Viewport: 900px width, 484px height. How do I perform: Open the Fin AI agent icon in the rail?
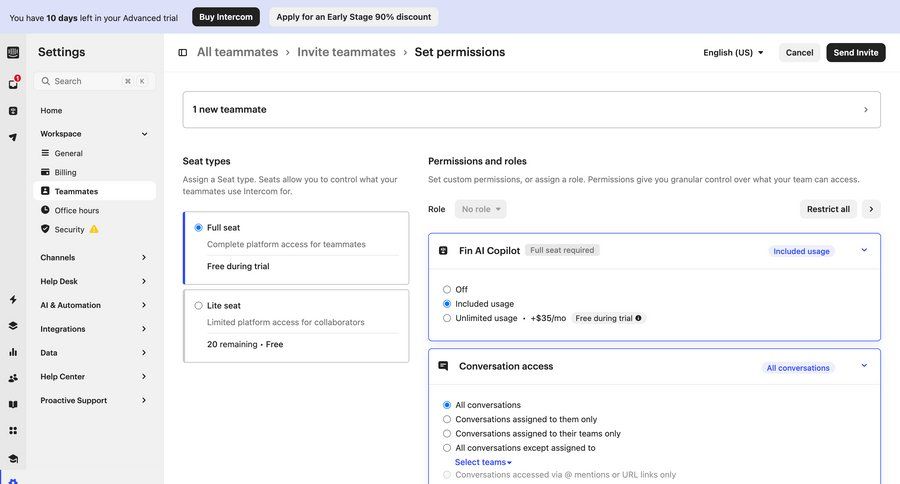tap(13, 111)
